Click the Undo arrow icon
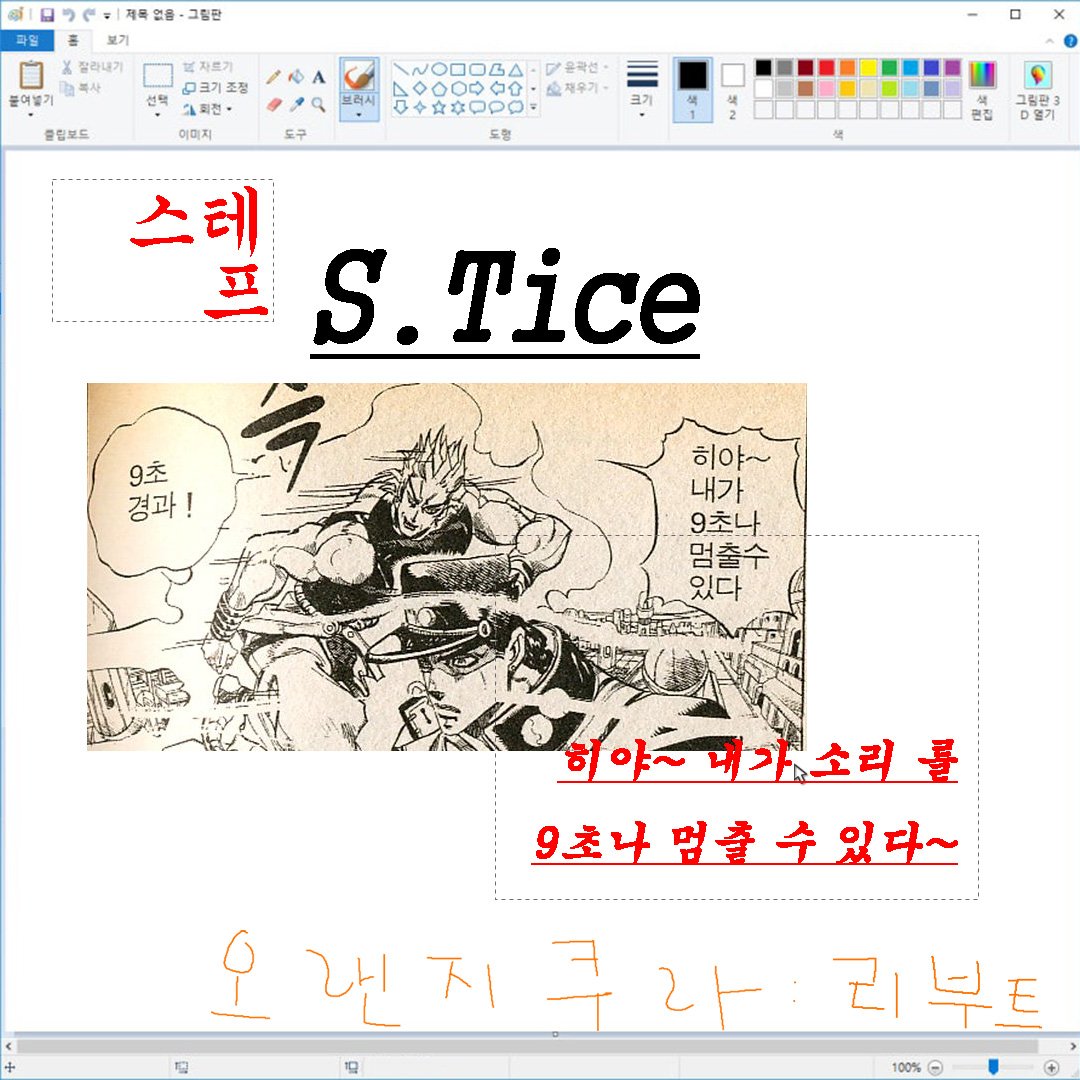 click(x=68, y=14)
